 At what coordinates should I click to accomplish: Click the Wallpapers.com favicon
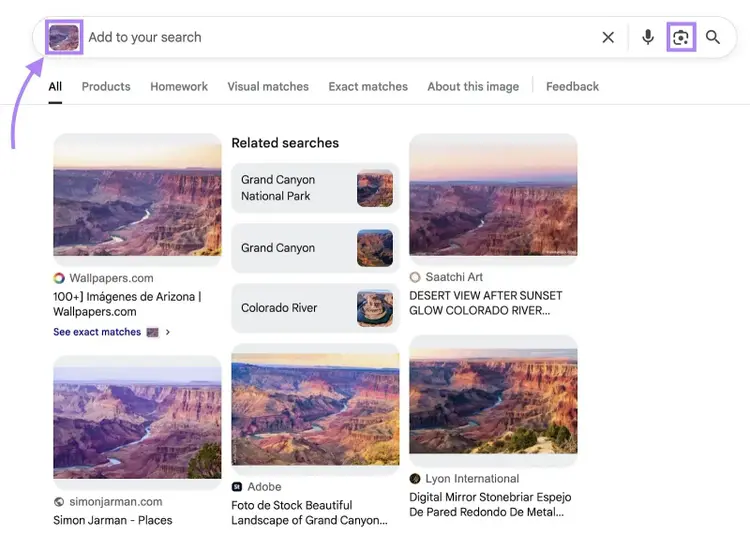pyautogui.click(x=59, y=278)
